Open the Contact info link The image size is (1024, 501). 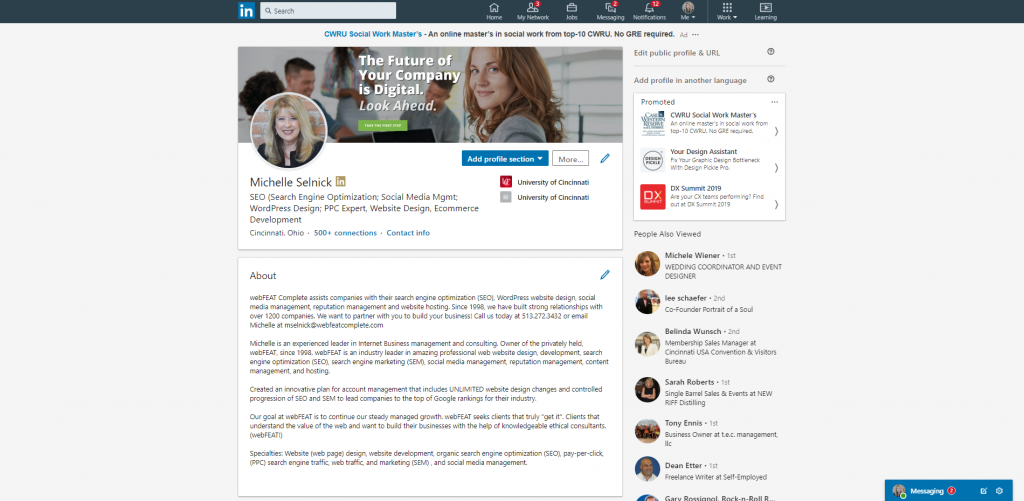(x=408, y=233)
